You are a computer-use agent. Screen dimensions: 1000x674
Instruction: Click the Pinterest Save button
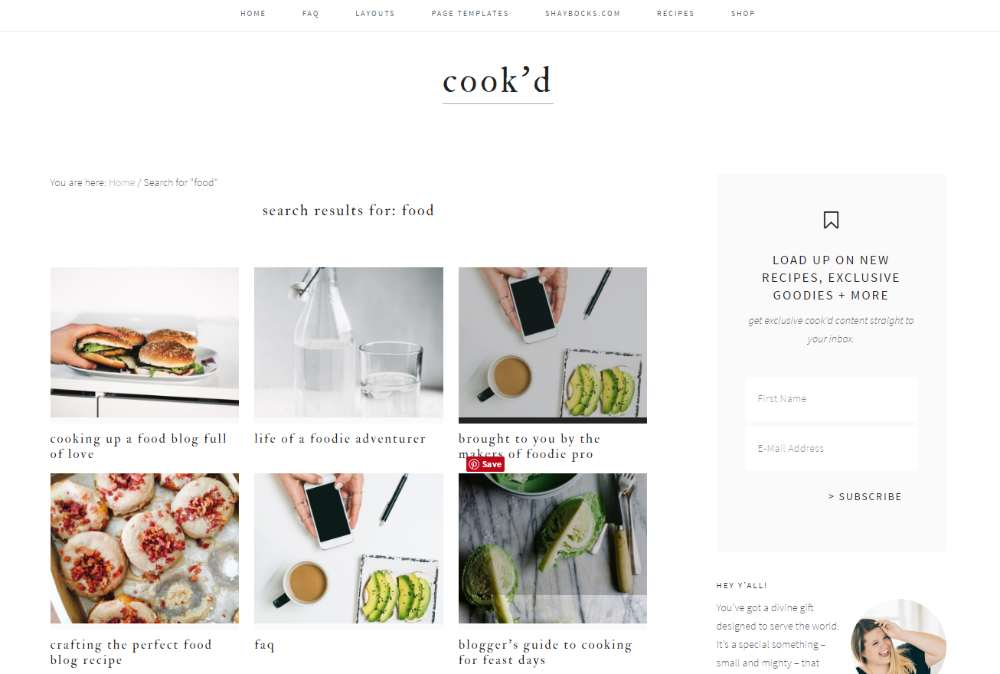(485, 464)
